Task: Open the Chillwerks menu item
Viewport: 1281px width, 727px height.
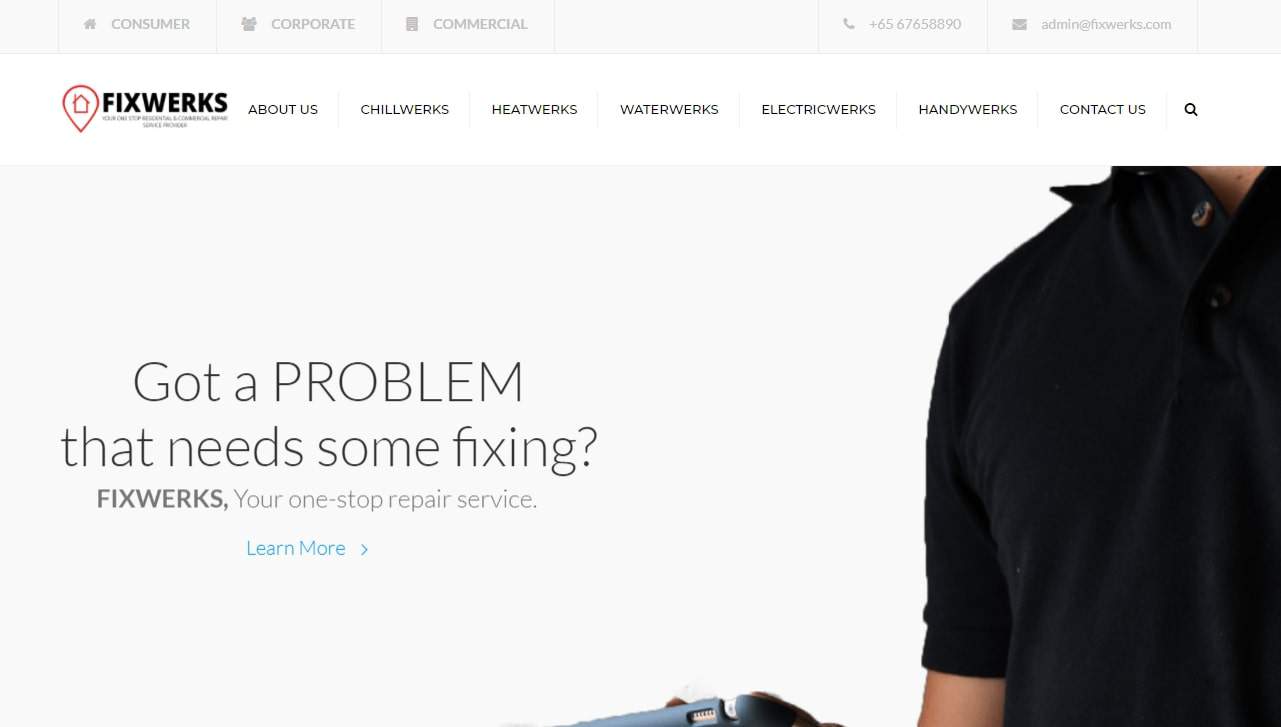Action: [x=405, y=110]
